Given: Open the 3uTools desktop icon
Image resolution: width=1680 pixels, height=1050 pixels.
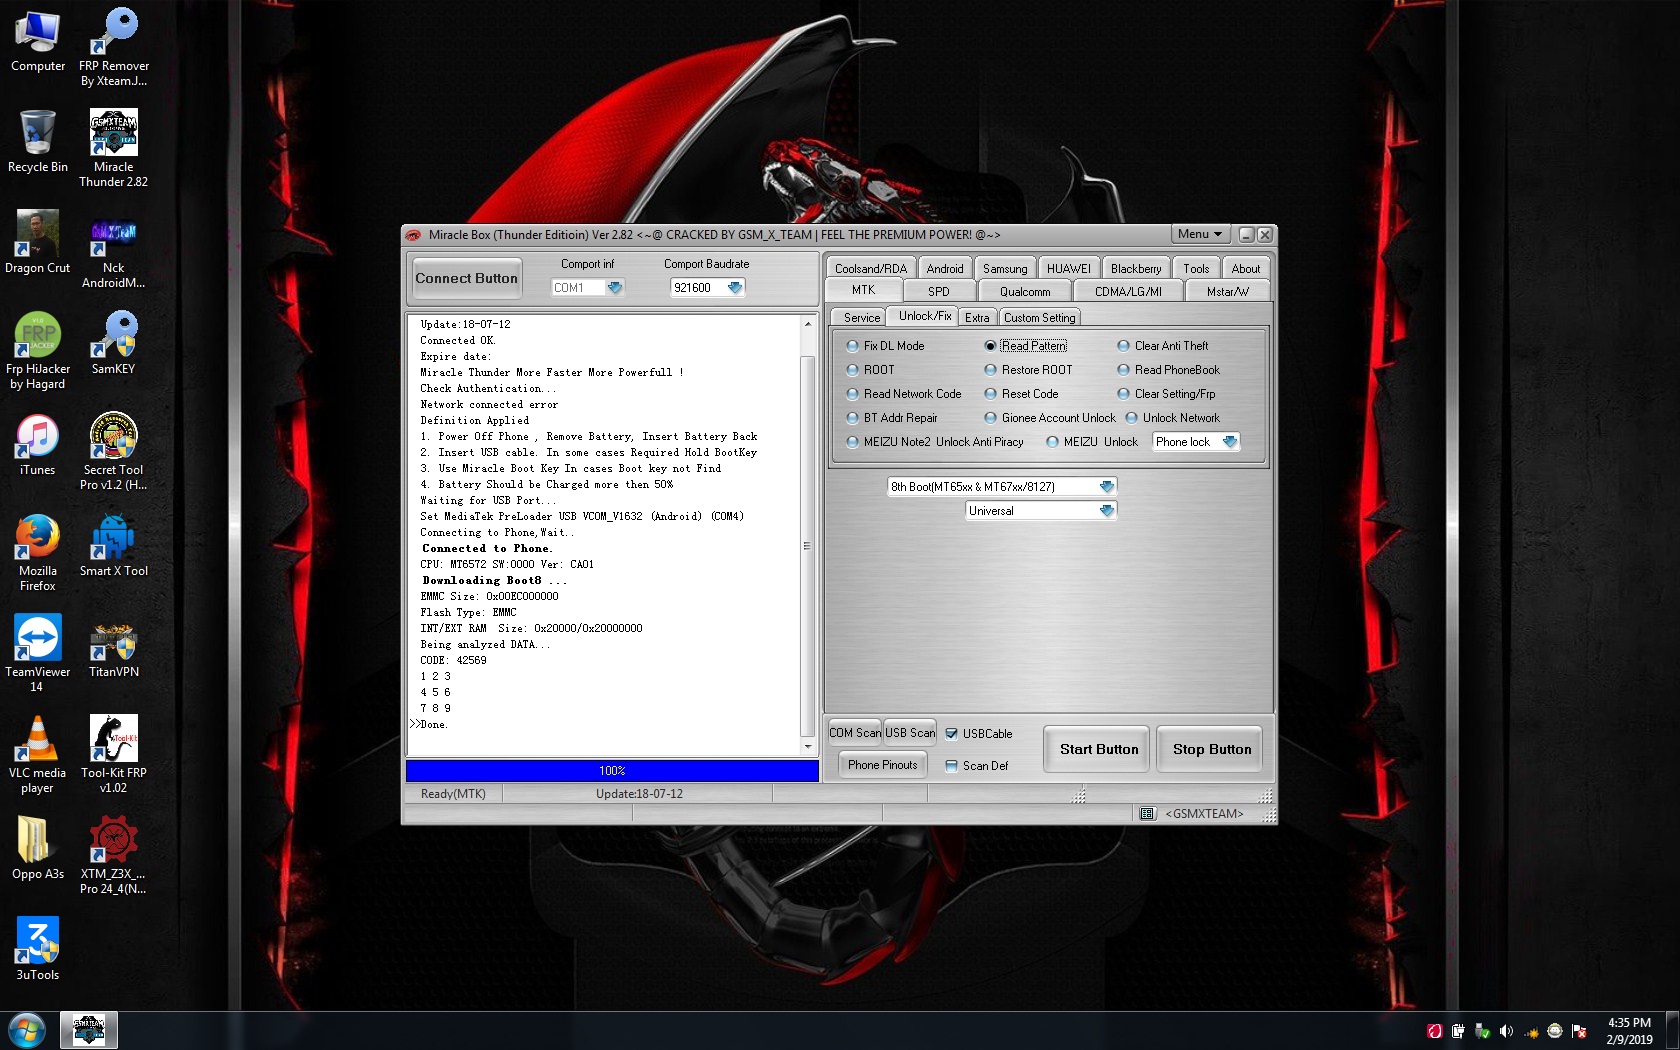Looking at the screenshot, I should click(x=38, y=949).
